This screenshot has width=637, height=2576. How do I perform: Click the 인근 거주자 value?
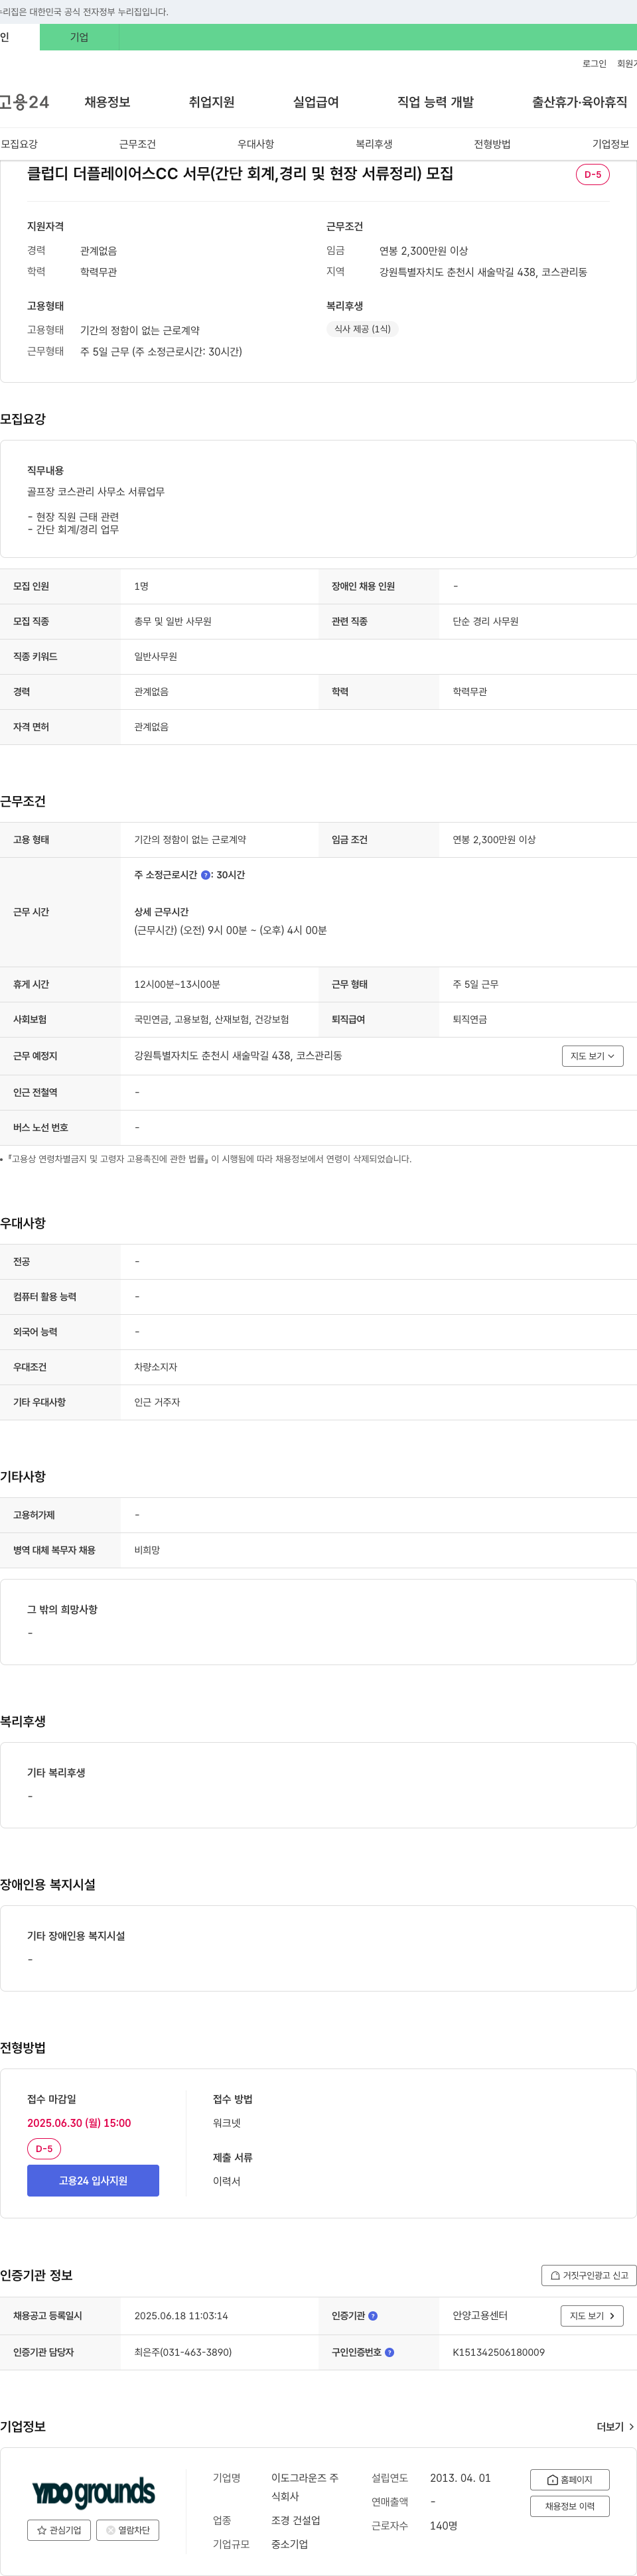[157, 1402]
